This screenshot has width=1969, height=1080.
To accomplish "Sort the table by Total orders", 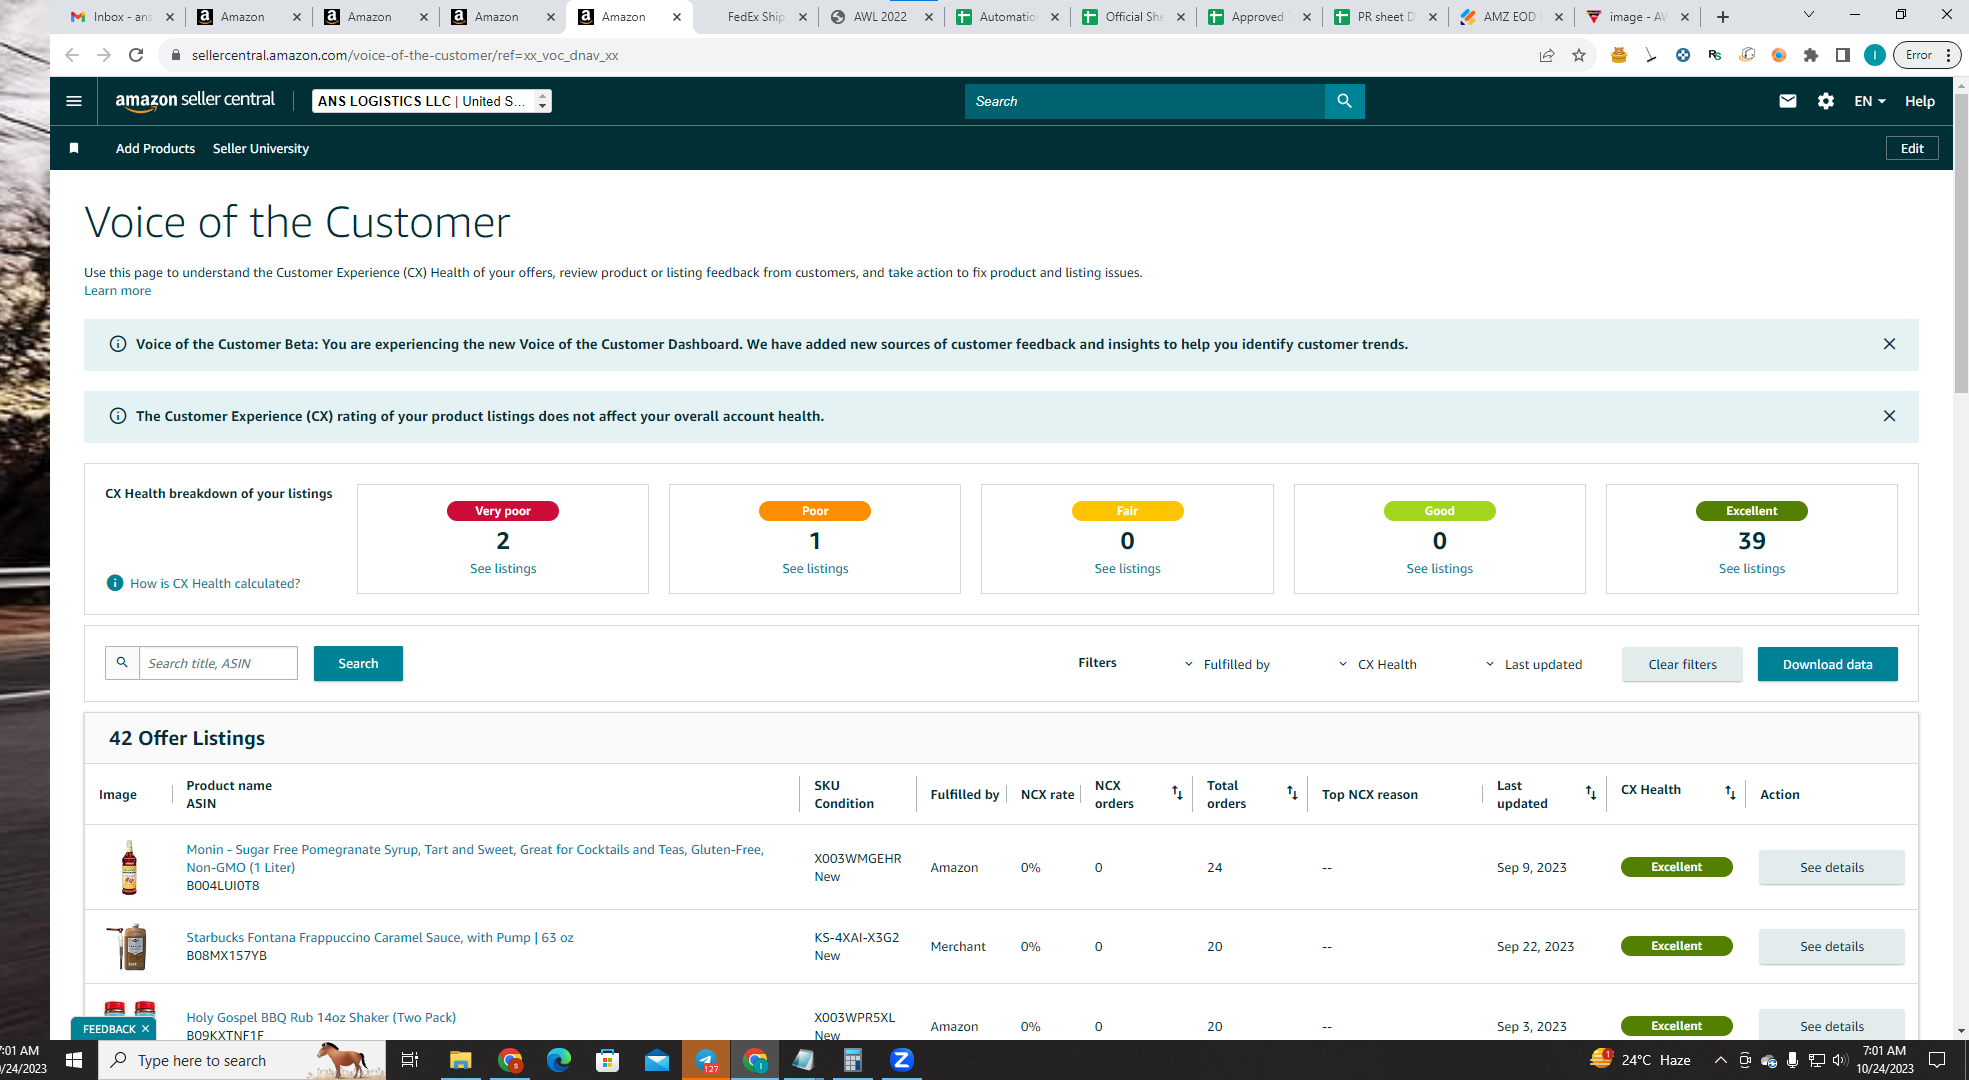I will point(1292,793).
